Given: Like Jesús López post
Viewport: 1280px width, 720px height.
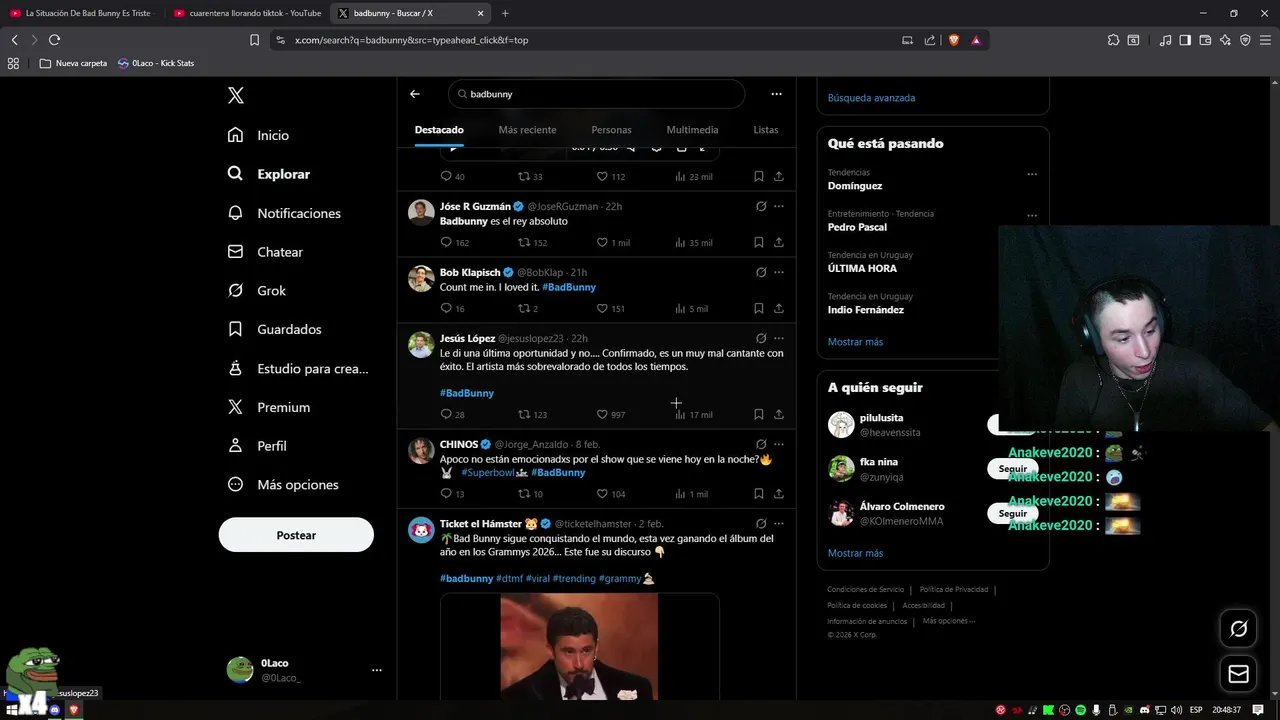Looking at the screenshot, I should pos(602,414).
